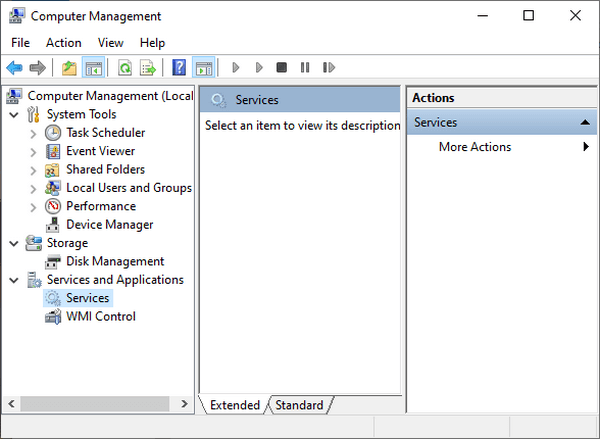The height and width of the screenshot is (439, 600).
Task: Open the More Actions submenu arrow
Action: (x=586, y=147)
